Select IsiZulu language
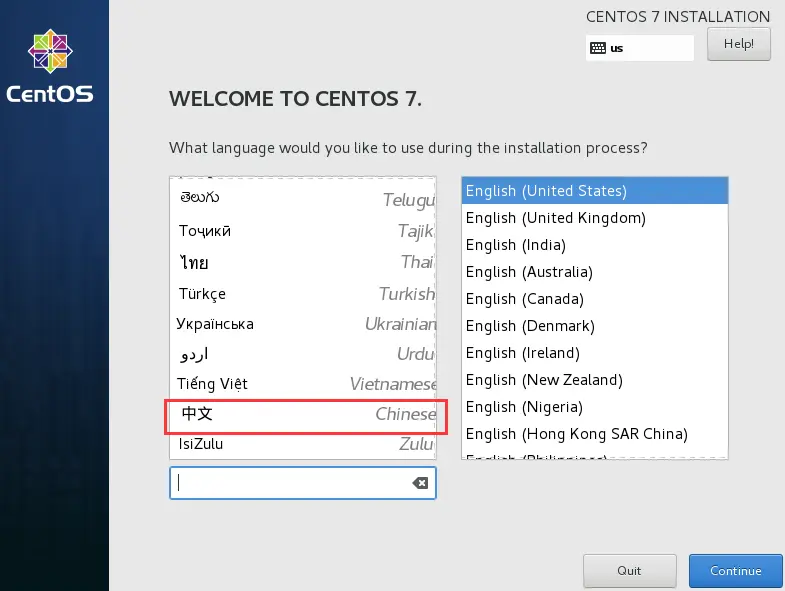The height and width of the screenshot is (591, 785). point(303,444)
